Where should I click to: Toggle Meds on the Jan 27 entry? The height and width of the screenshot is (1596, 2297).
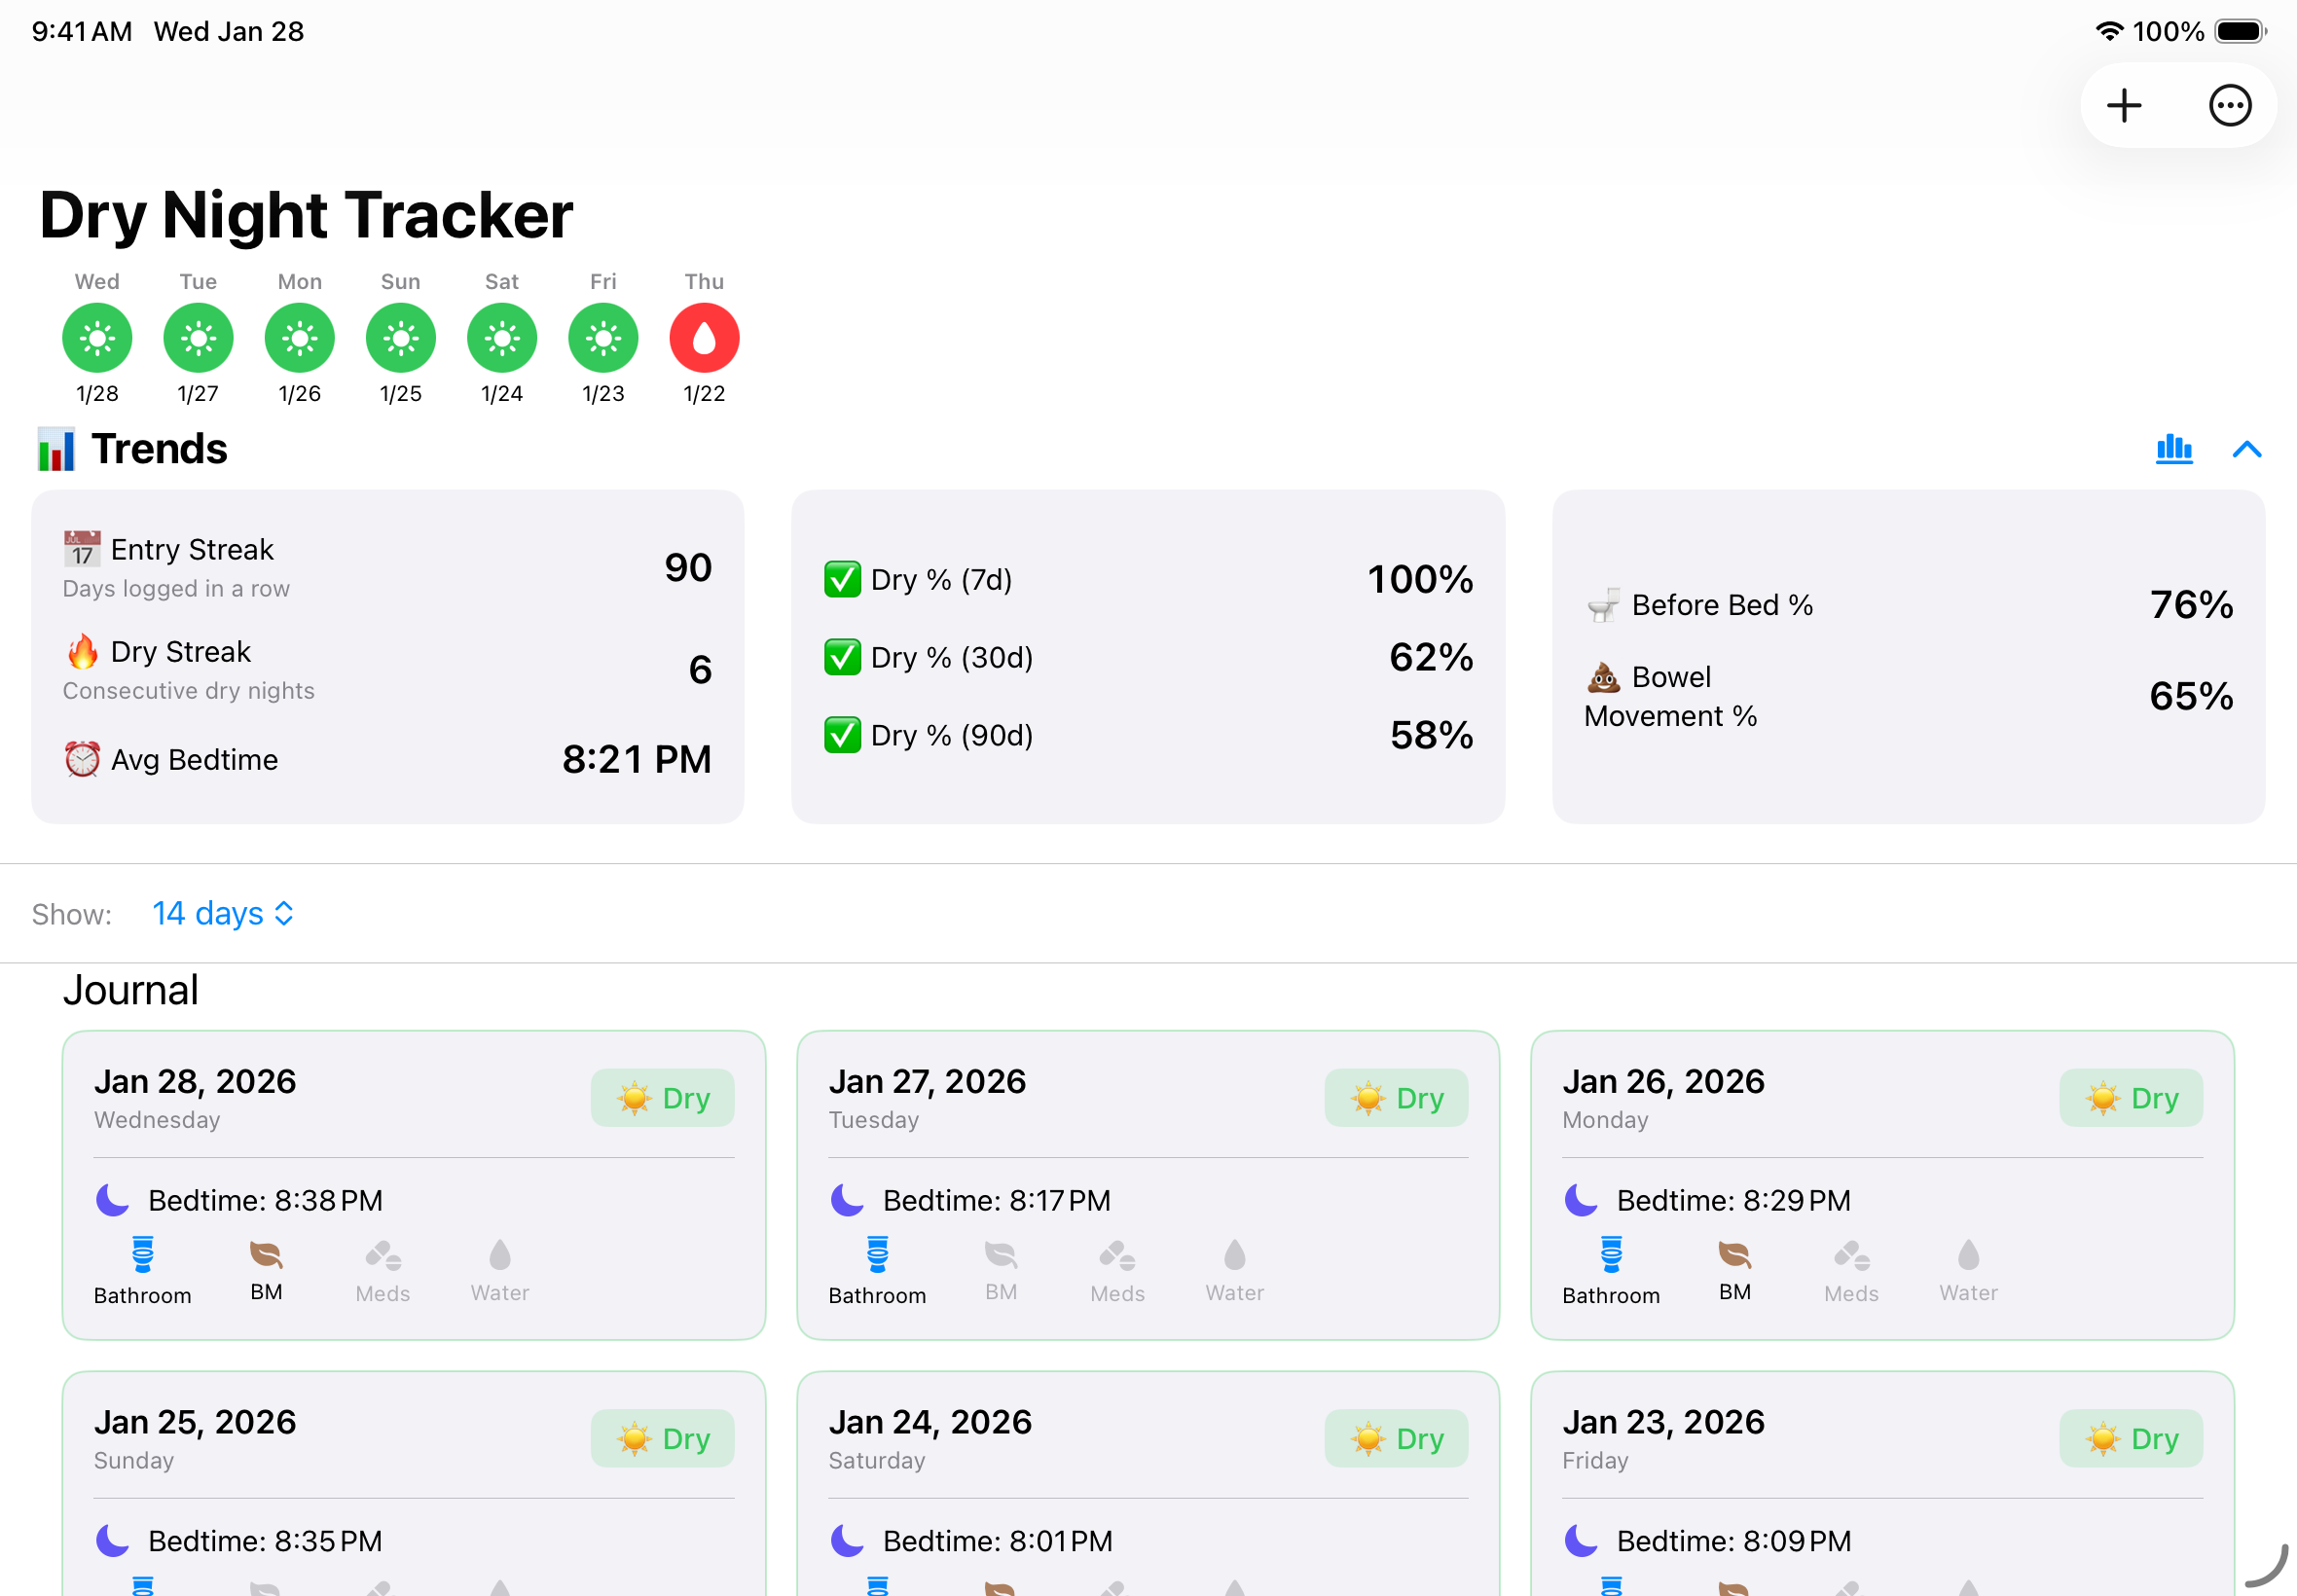click(x=1117, y=1271)
